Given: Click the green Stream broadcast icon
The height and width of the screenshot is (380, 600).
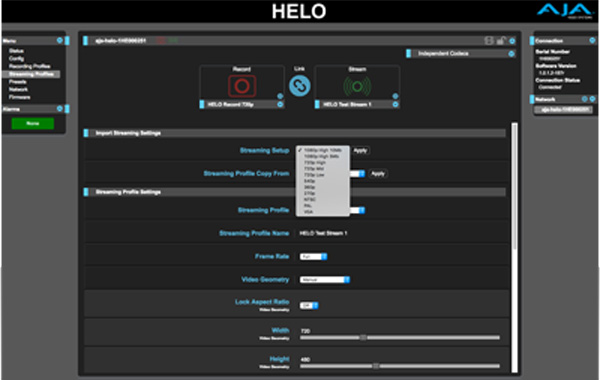Looking at the screenshot, I should pyautogui.click(x=357, y=86).
